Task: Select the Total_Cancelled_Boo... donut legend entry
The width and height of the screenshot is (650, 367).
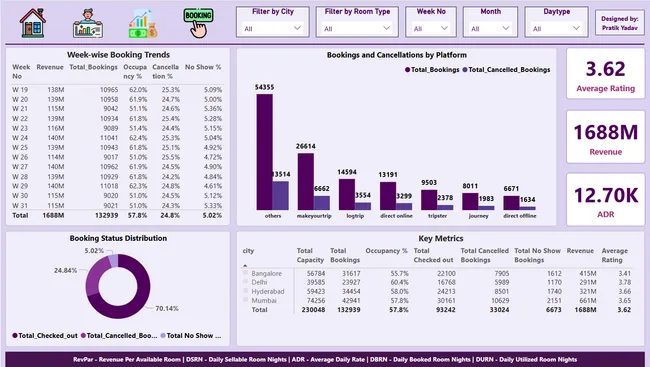Action: pos(119,335)
